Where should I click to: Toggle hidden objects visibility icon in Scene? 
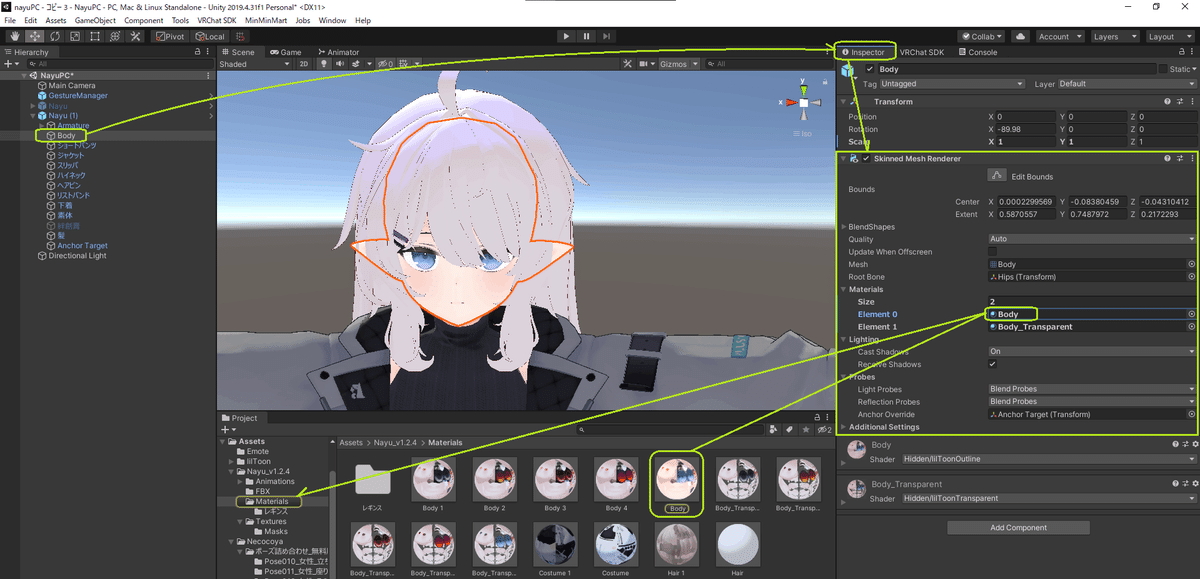(385, 64)
